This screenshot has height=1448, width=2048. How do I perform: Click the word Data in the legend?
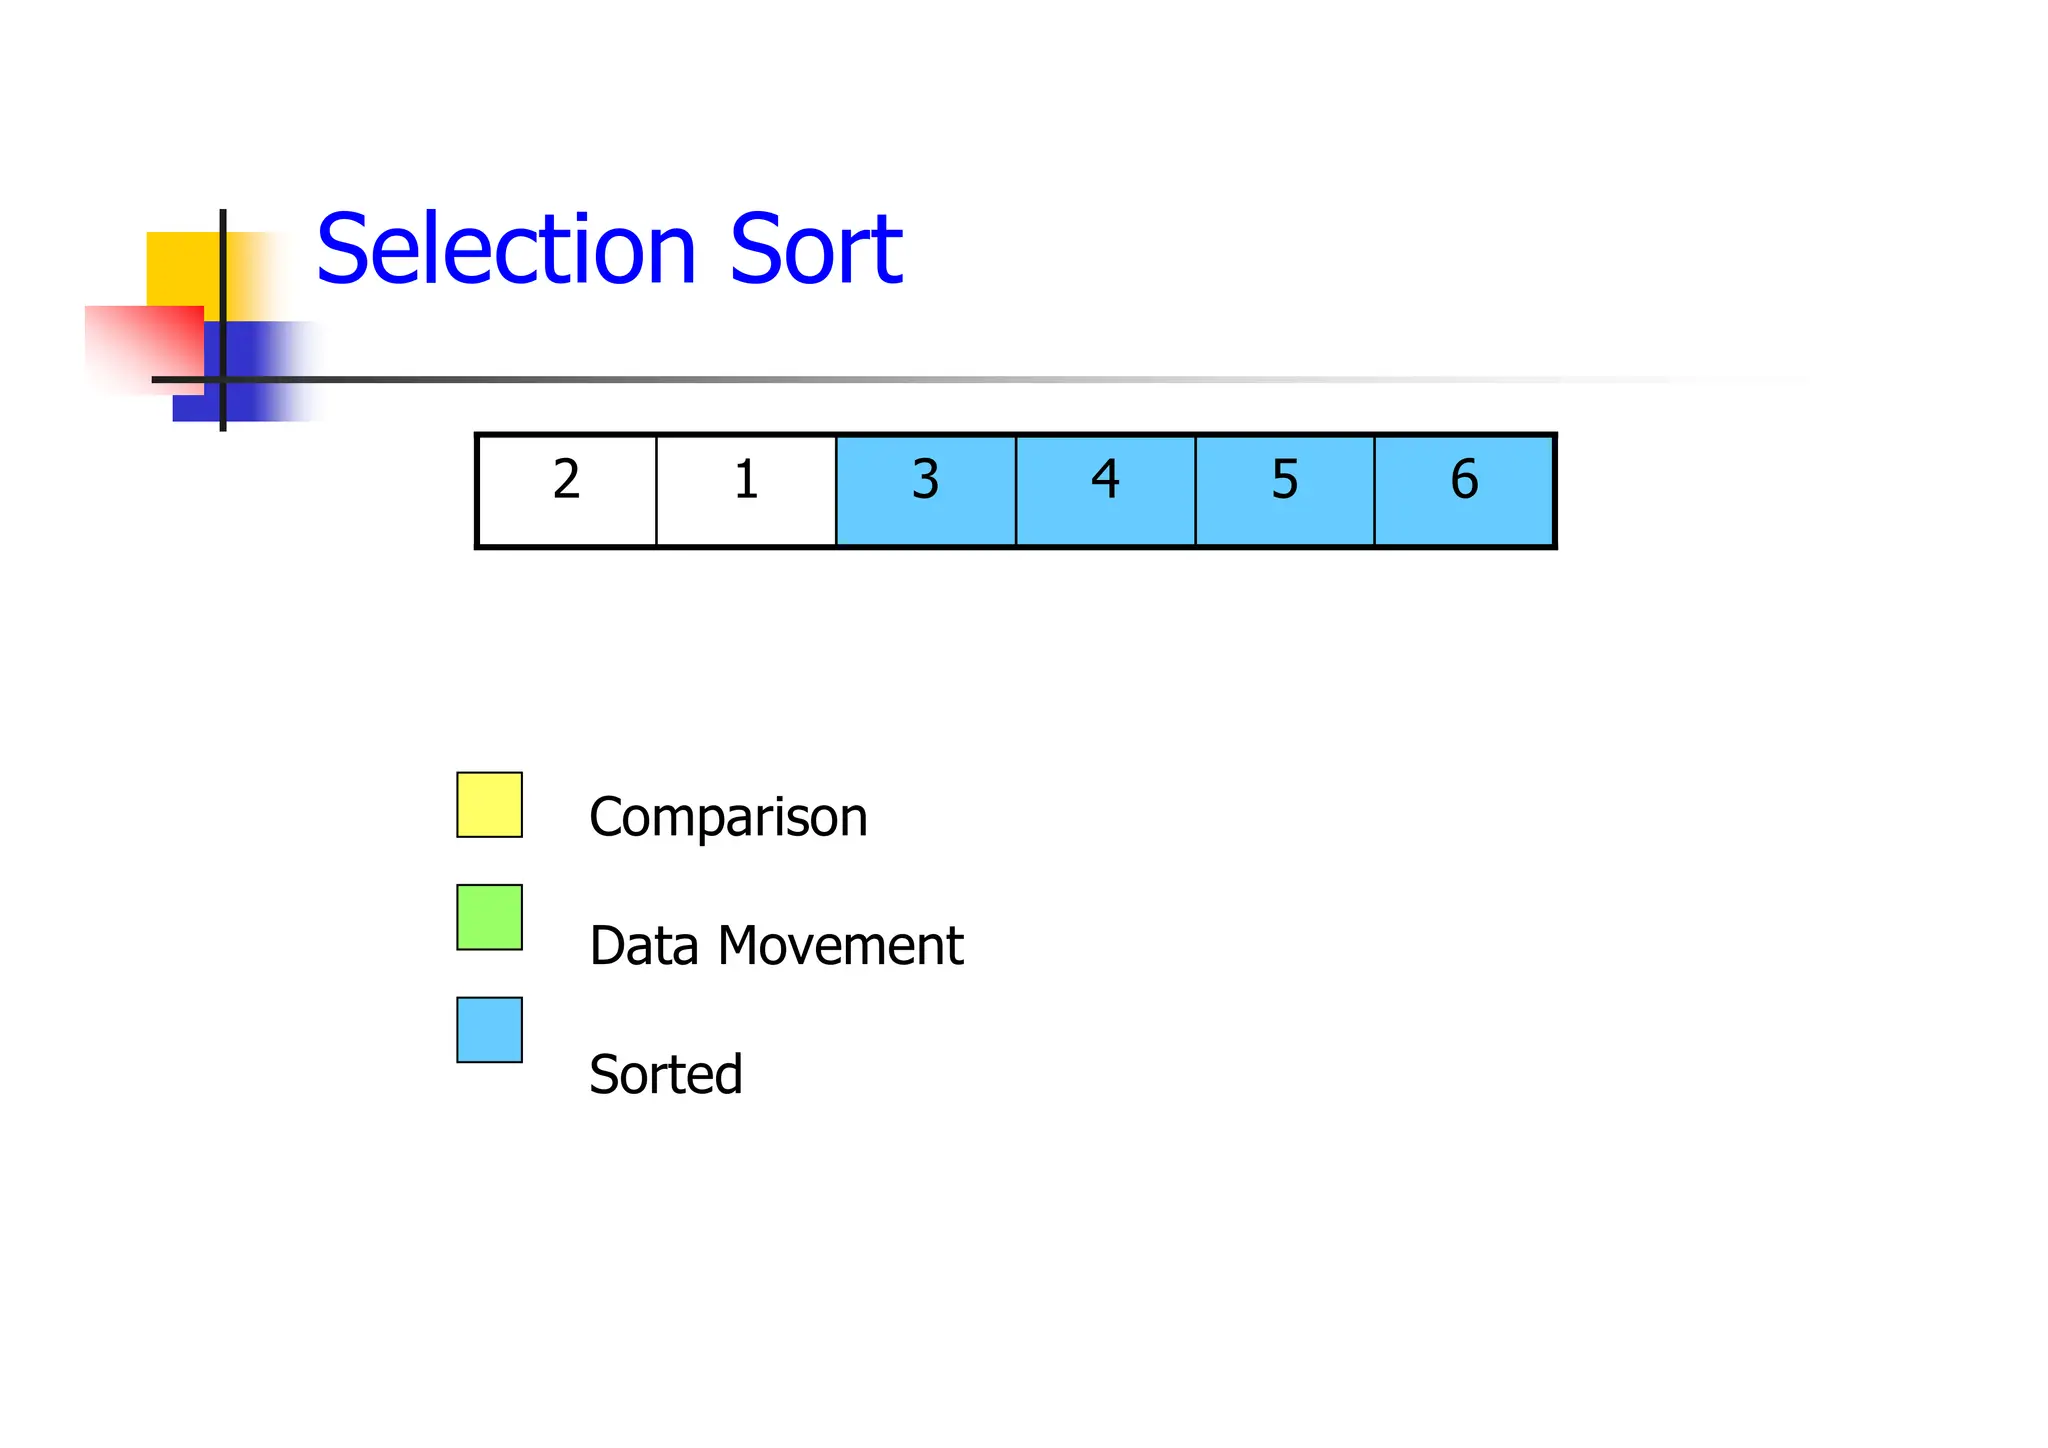point(643,945)
